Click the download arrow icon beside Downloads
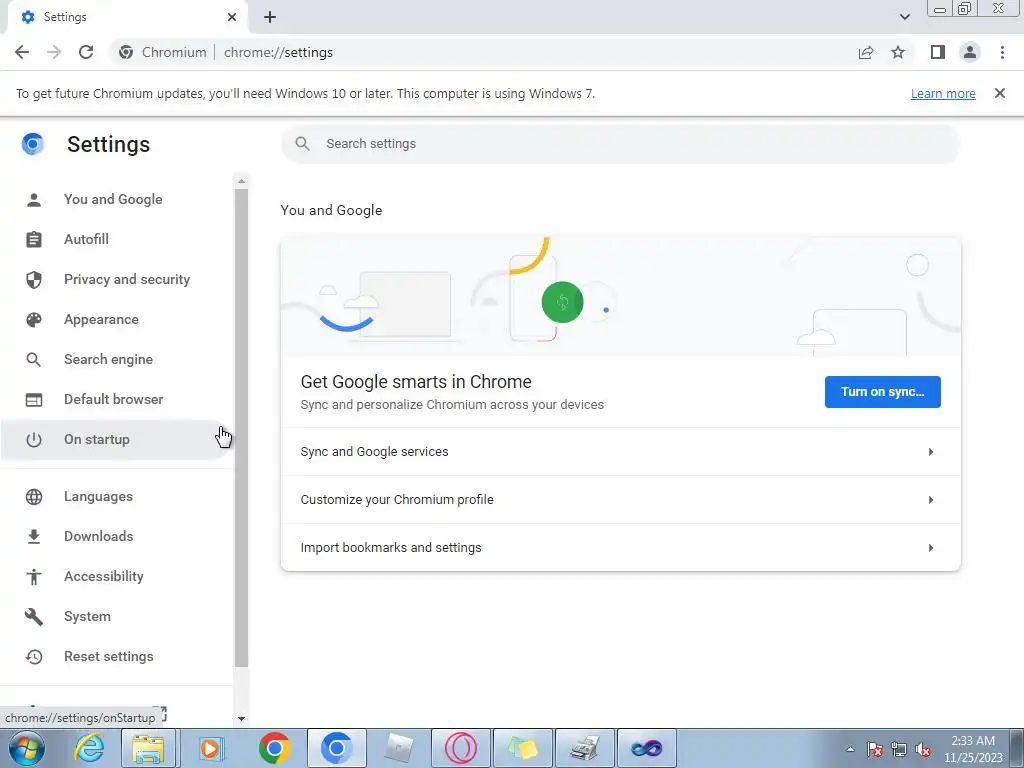The image size is (1024, 768). 34,536
